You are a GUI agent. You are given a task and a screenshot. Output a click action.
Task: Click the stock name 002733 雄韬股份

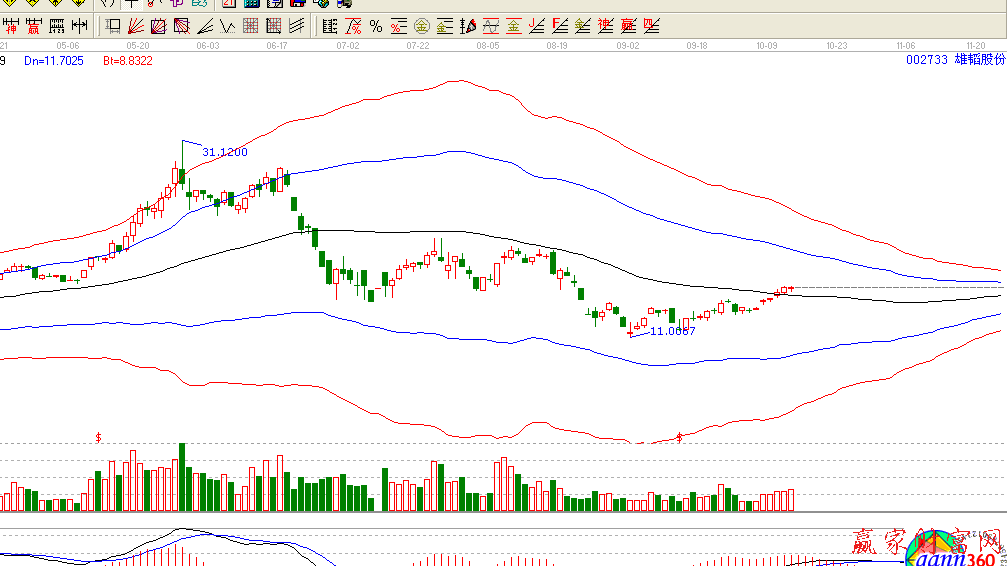pyautogui.click(x=954, y=60)
